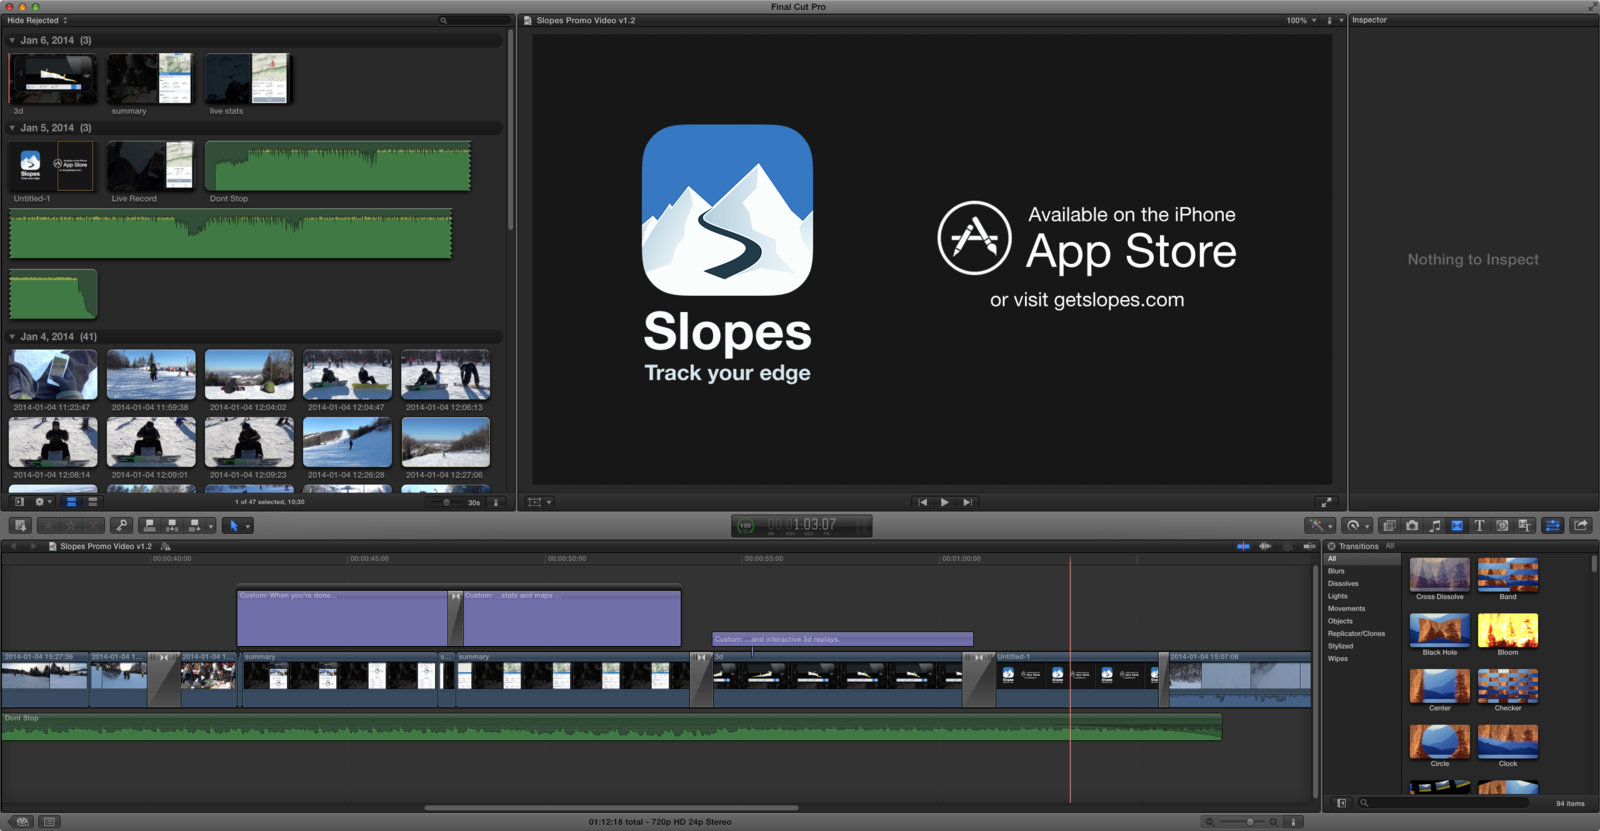The width and height of the screenshot is (1600, 831).
Task: Collapse the Jan 6, 2014 event group
Action: click(12, 41)
